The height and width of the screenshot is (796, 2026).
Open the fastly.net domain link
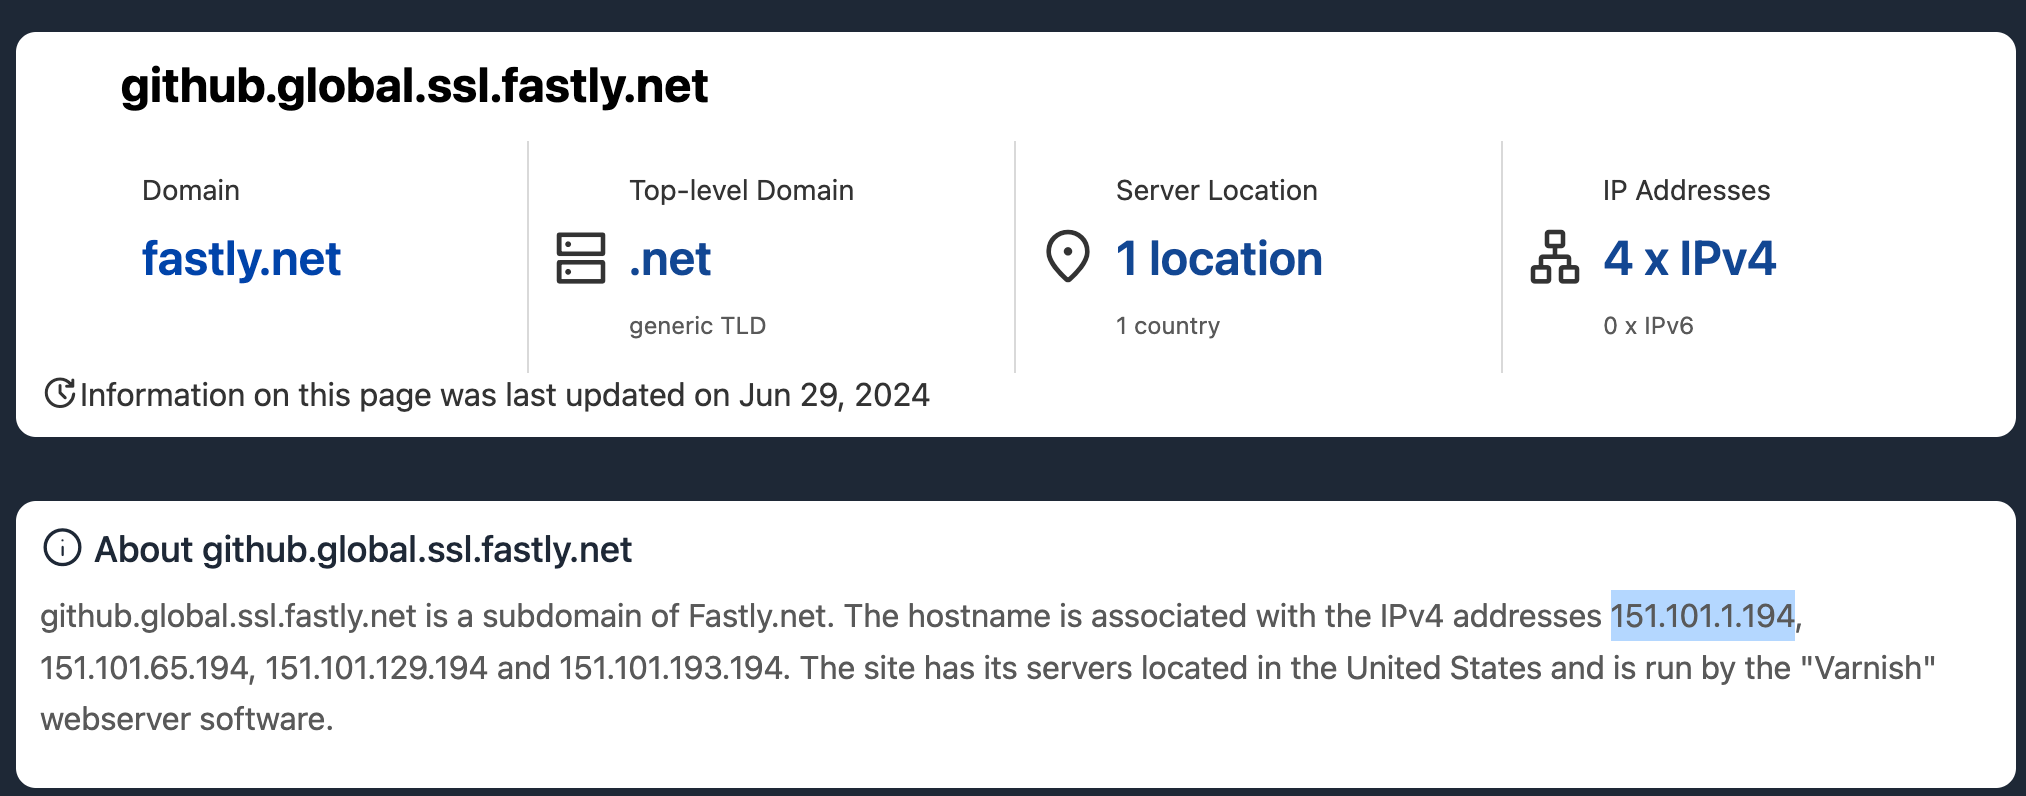coord(241,259)
